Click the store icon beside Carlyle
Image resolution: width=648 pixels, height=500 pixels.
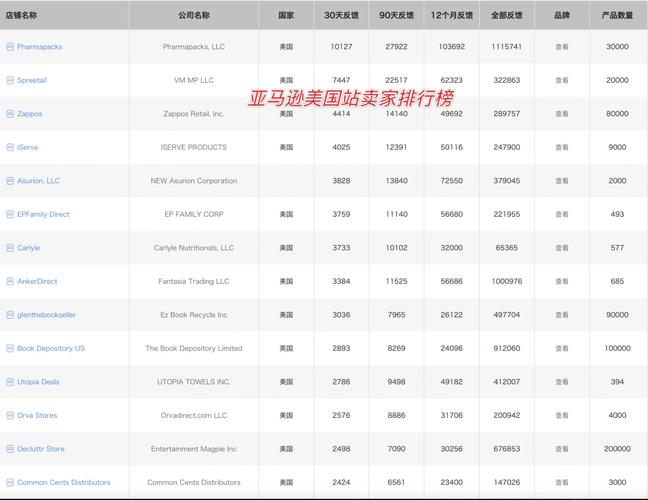pos(10,248)
